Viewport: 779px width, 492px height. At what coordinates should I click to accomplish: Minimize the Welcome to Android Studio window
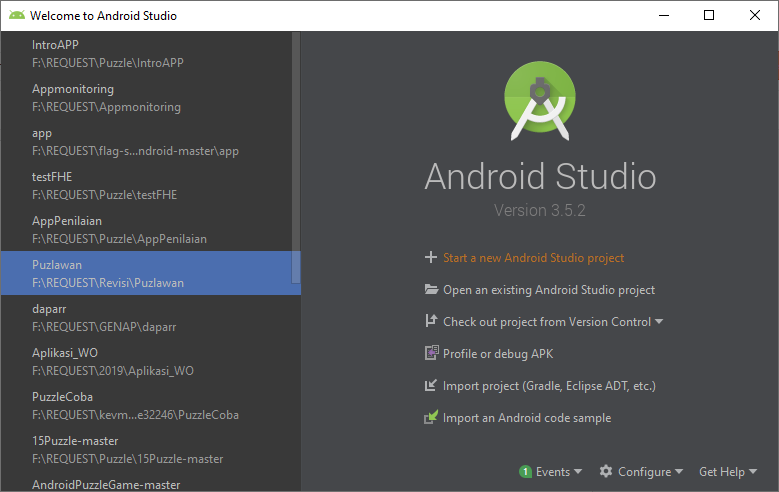tap(664, 15)
